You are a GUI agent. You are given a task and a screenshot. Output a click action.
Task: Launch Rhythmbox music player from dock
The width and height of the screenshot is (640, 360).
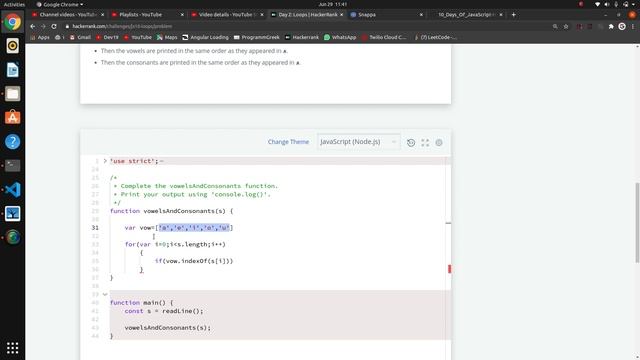click(x=12, y=46)
